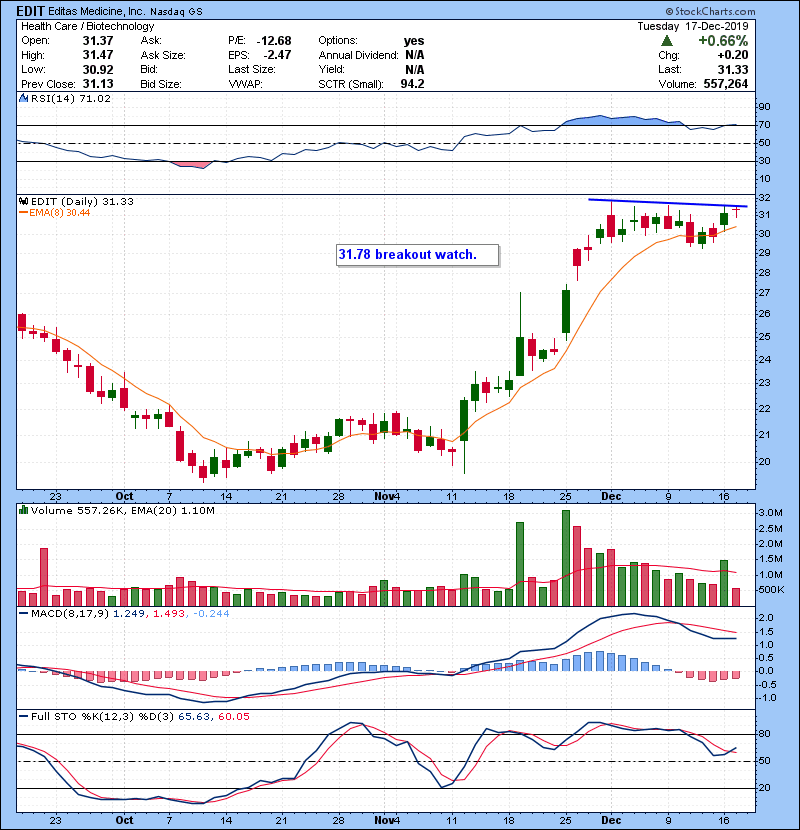
Task: Select the EDIT ticker symbol in the header
Action: (x=30, y=11)
